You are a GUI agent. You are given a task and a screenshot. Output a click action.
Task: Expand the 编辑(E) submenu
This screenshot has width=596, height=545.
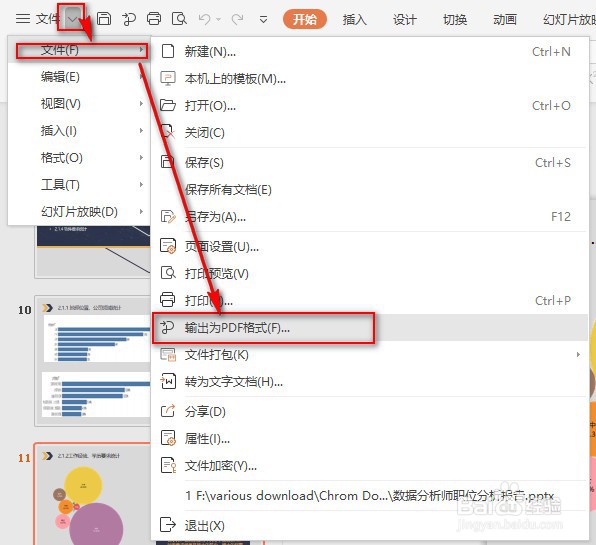point(78,77)
